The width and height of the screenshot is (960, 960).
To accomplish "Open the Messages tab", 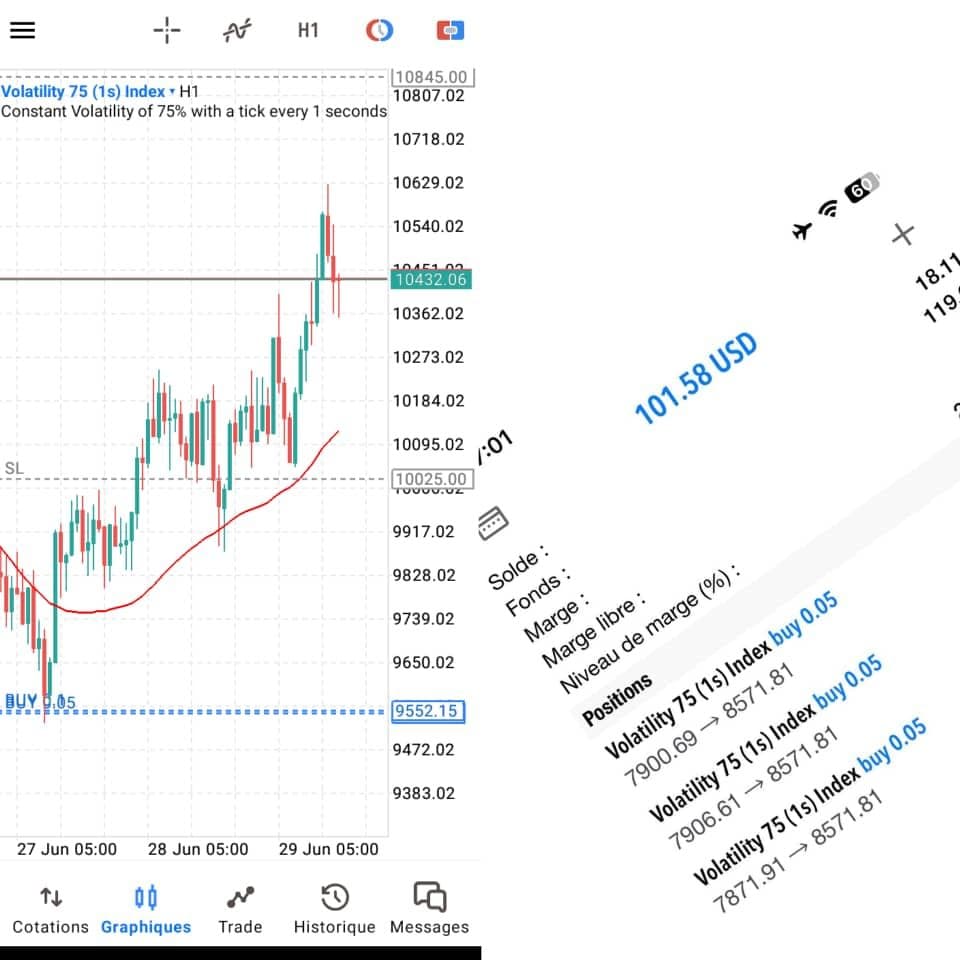I will (429, 909).
